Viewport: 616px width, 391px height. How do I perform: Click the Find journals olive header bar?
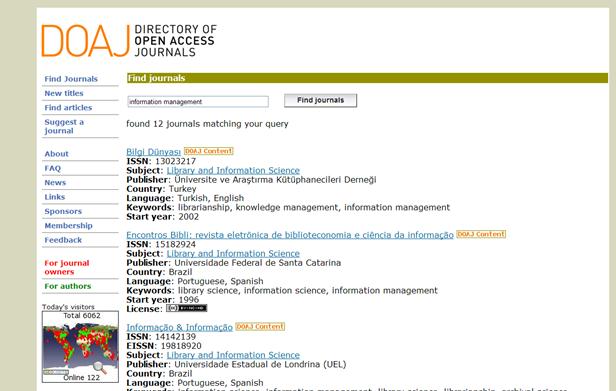(367, 78)
